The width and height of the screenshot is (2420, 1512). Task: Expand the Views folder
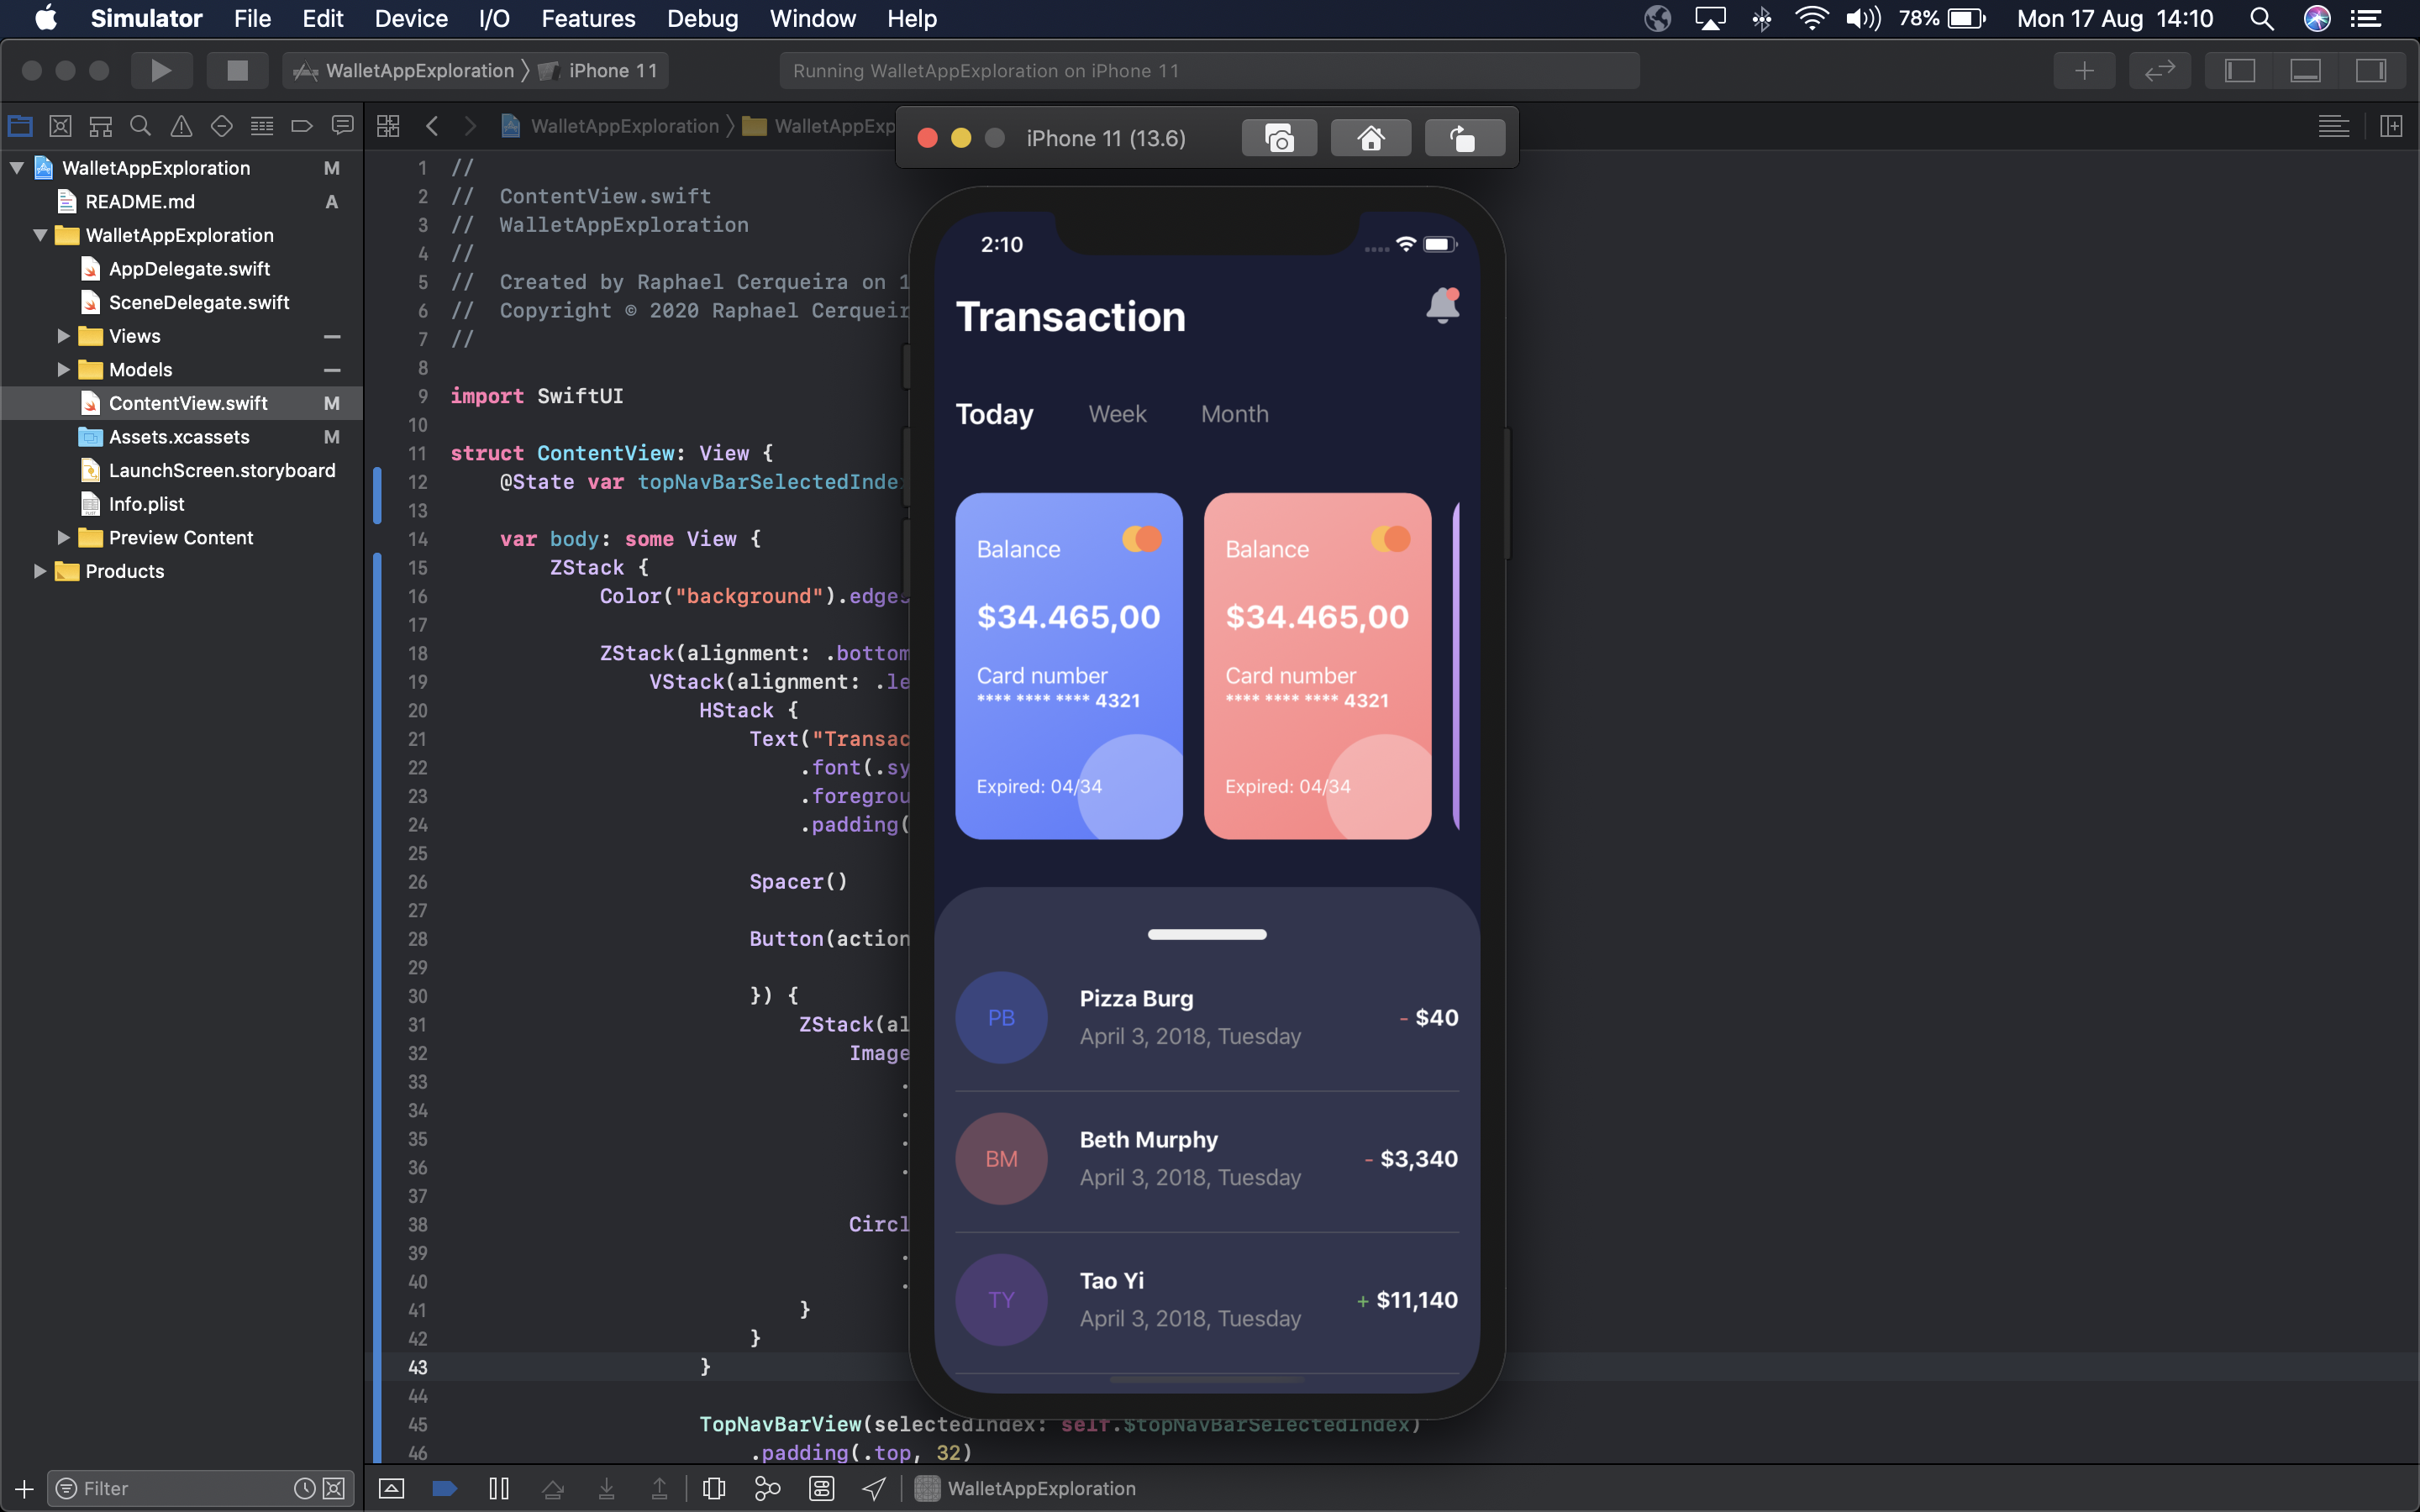[63, 336]
